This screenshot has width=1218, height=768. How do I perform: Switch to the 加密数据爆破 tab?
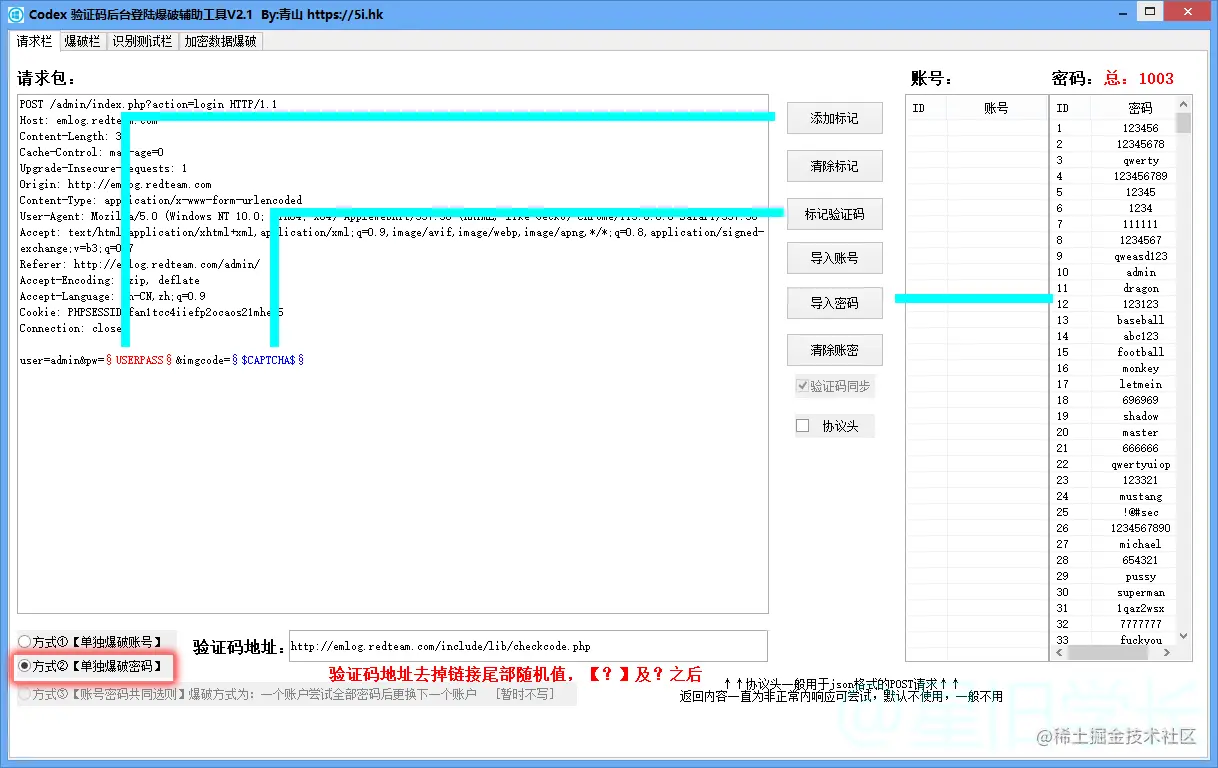point(220,42)
